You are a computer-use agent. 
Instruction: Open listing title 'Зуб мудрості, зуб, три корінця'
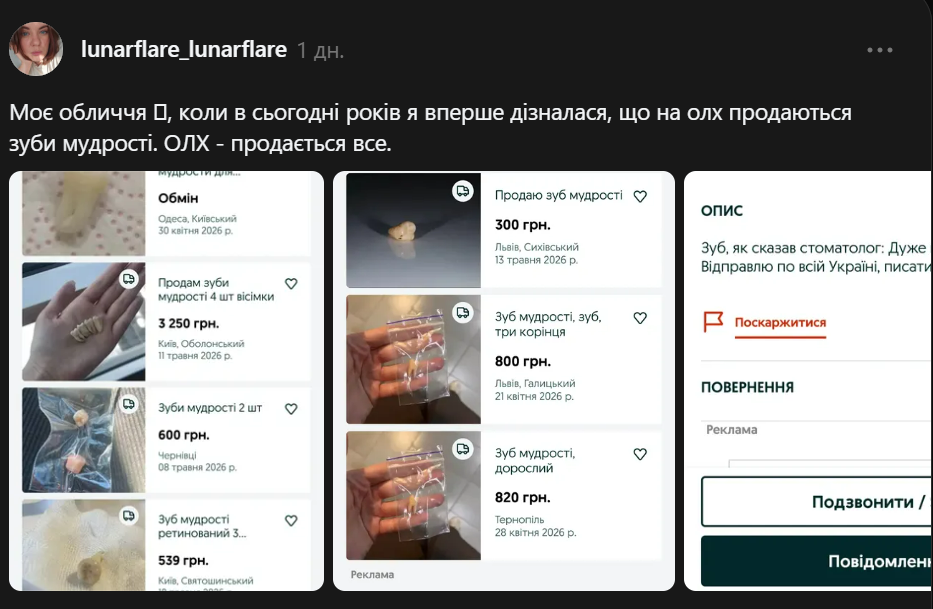[x=548, y=324]
